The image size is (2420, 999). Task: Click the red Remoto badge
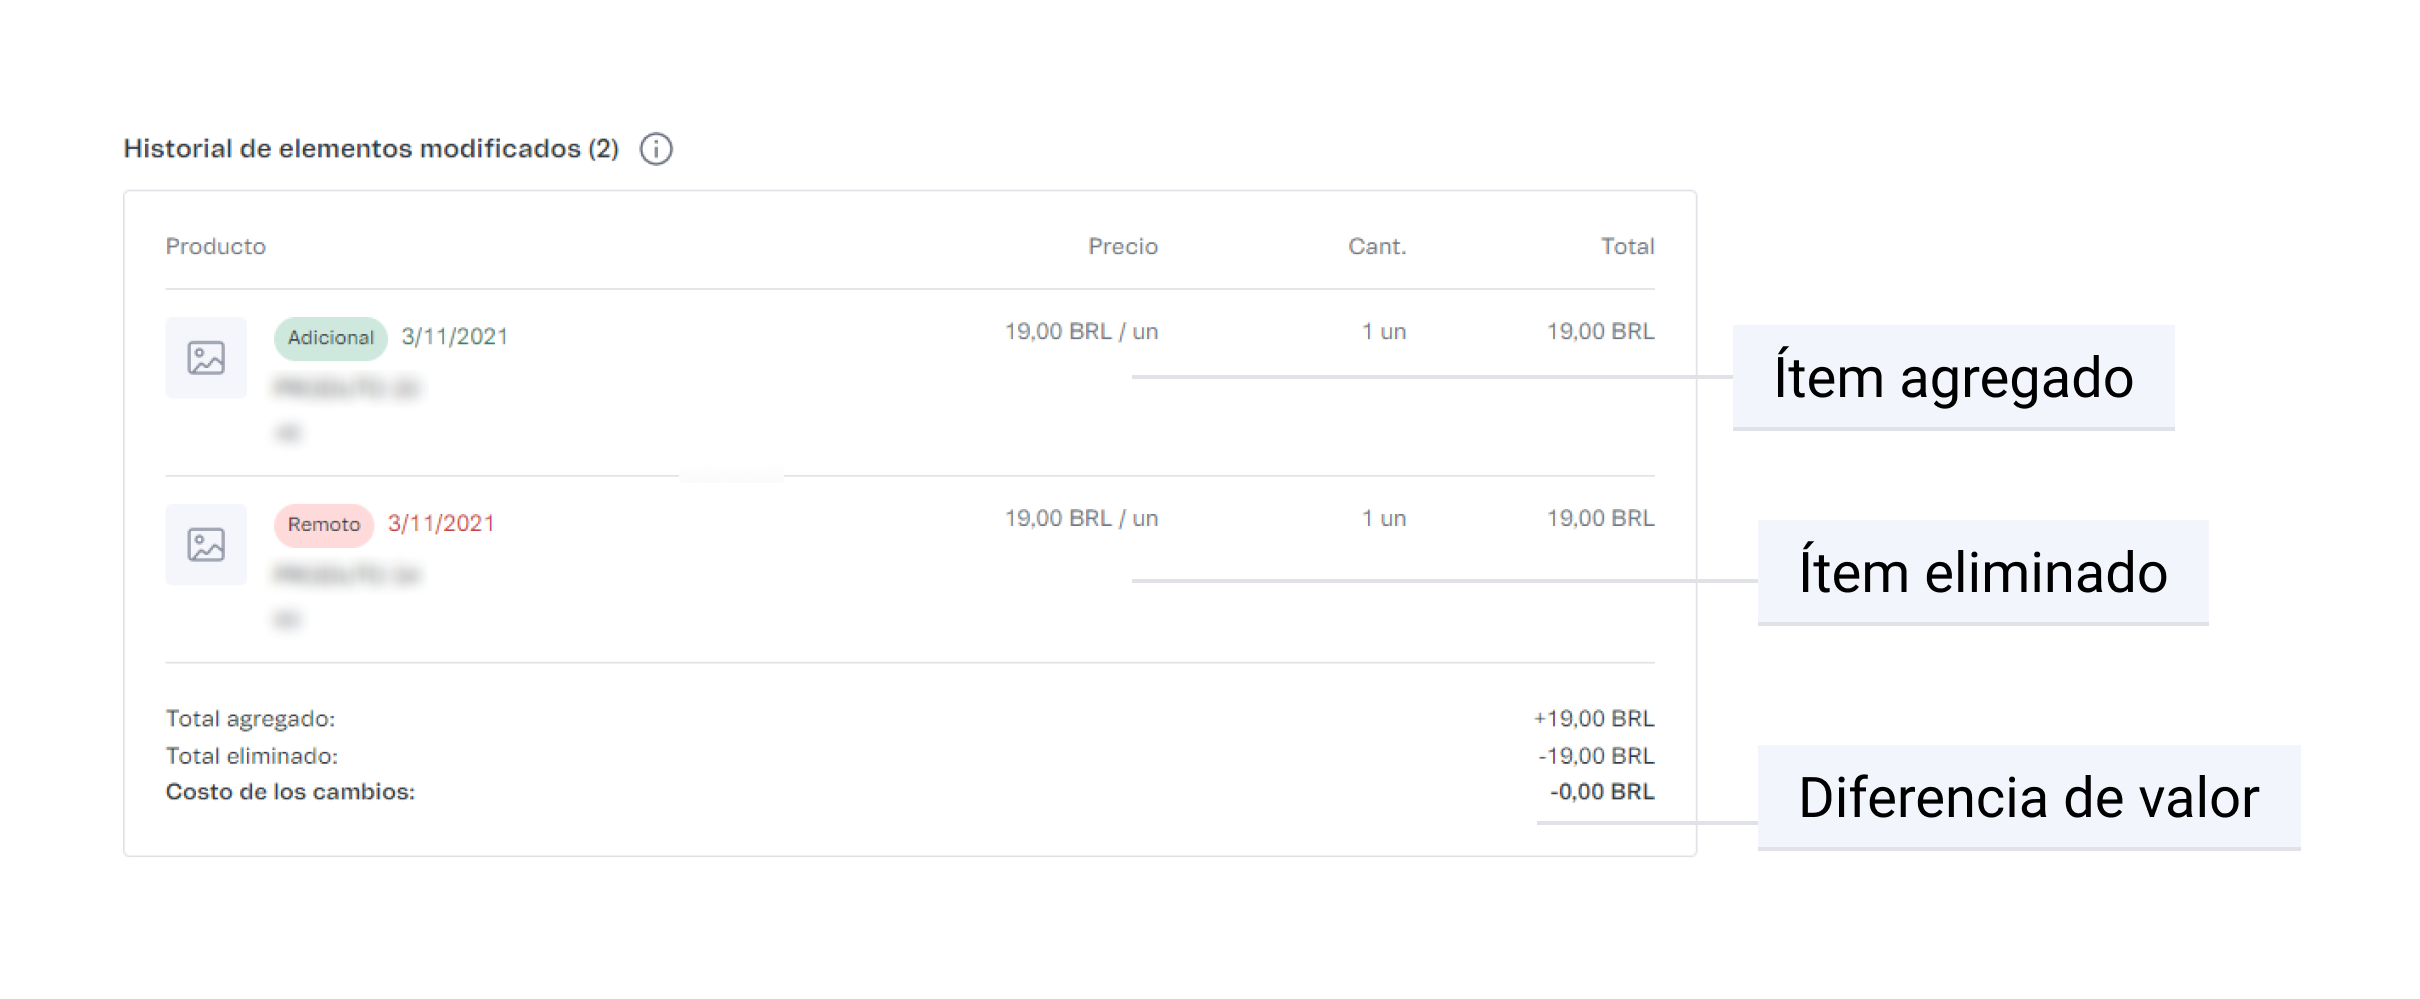[x=323, y=525]
